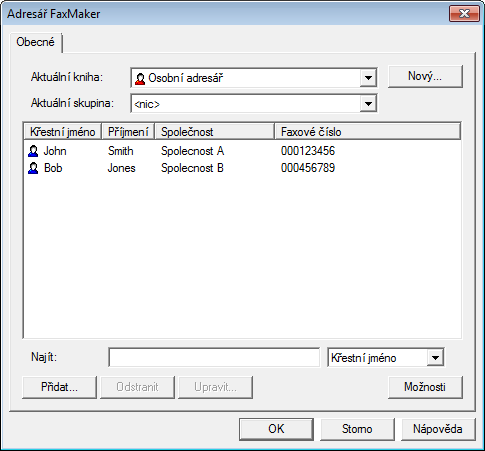Viewport: 485px width, 451px height.
Task: Select fax number 000123456
Action: tap(308, 151)
